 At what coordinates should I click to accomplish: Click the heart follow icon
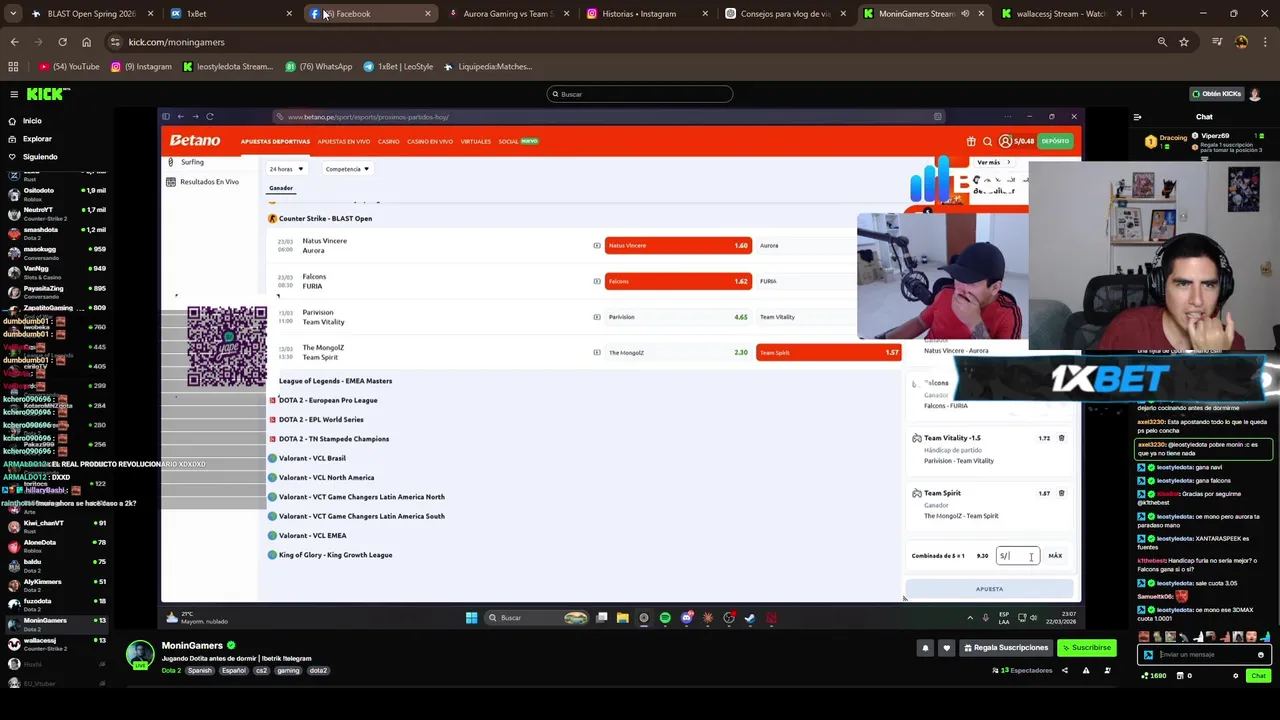946,648
